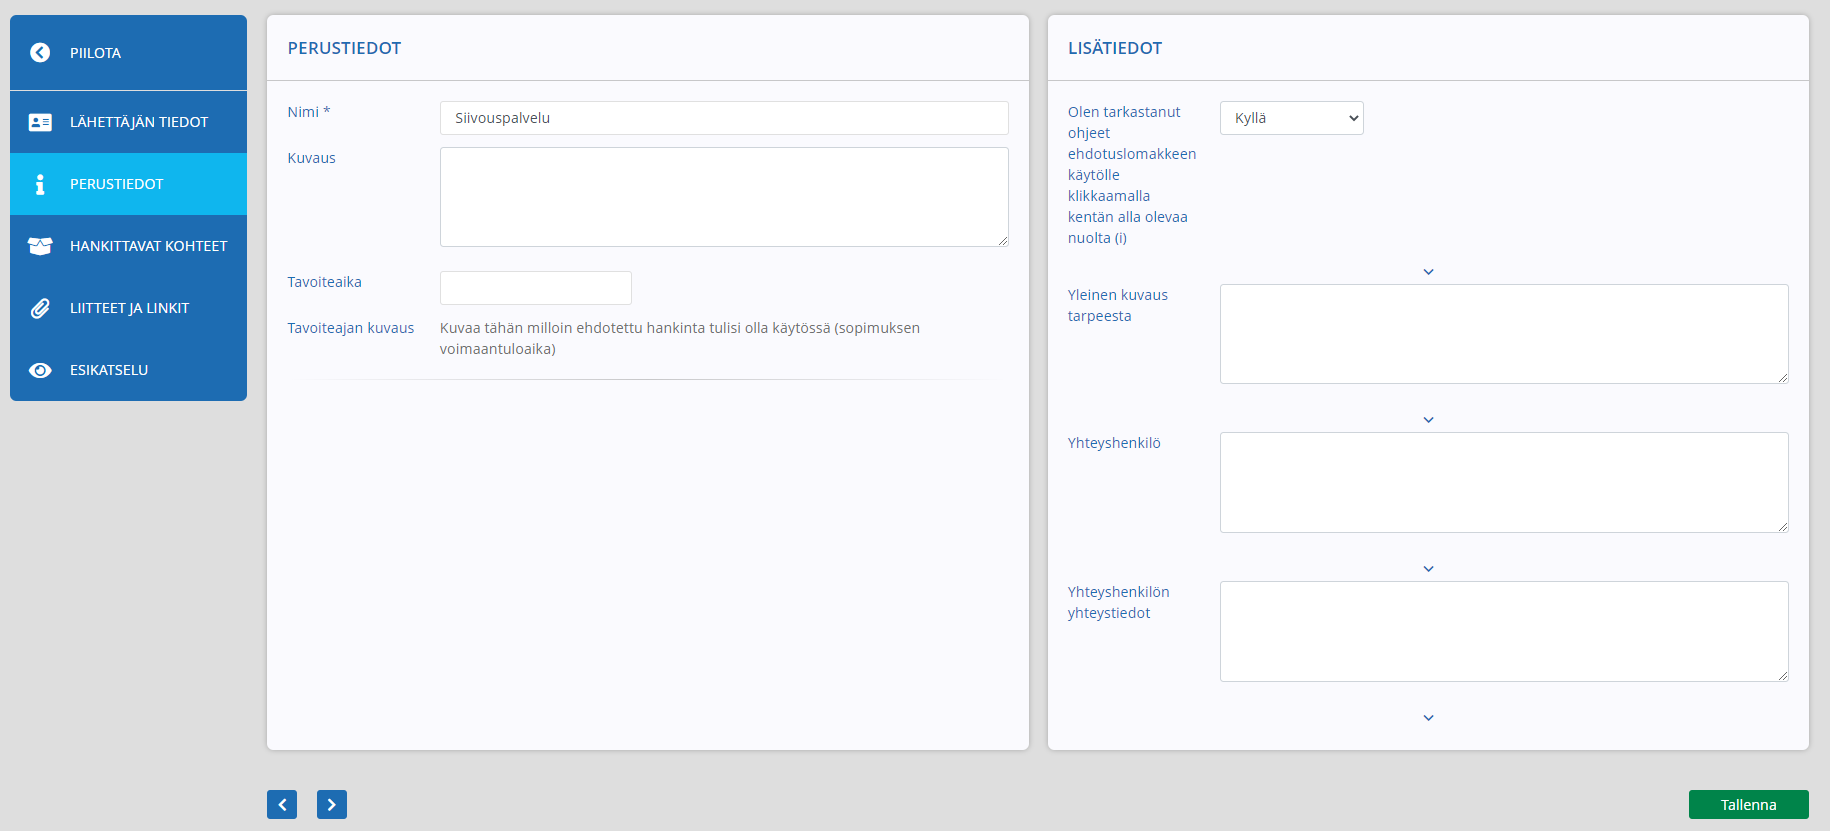This screenshot has height=831, width=1830.
Task: Click the paperclip icon for Liitteet ja linkit
Action: (40, 308)
